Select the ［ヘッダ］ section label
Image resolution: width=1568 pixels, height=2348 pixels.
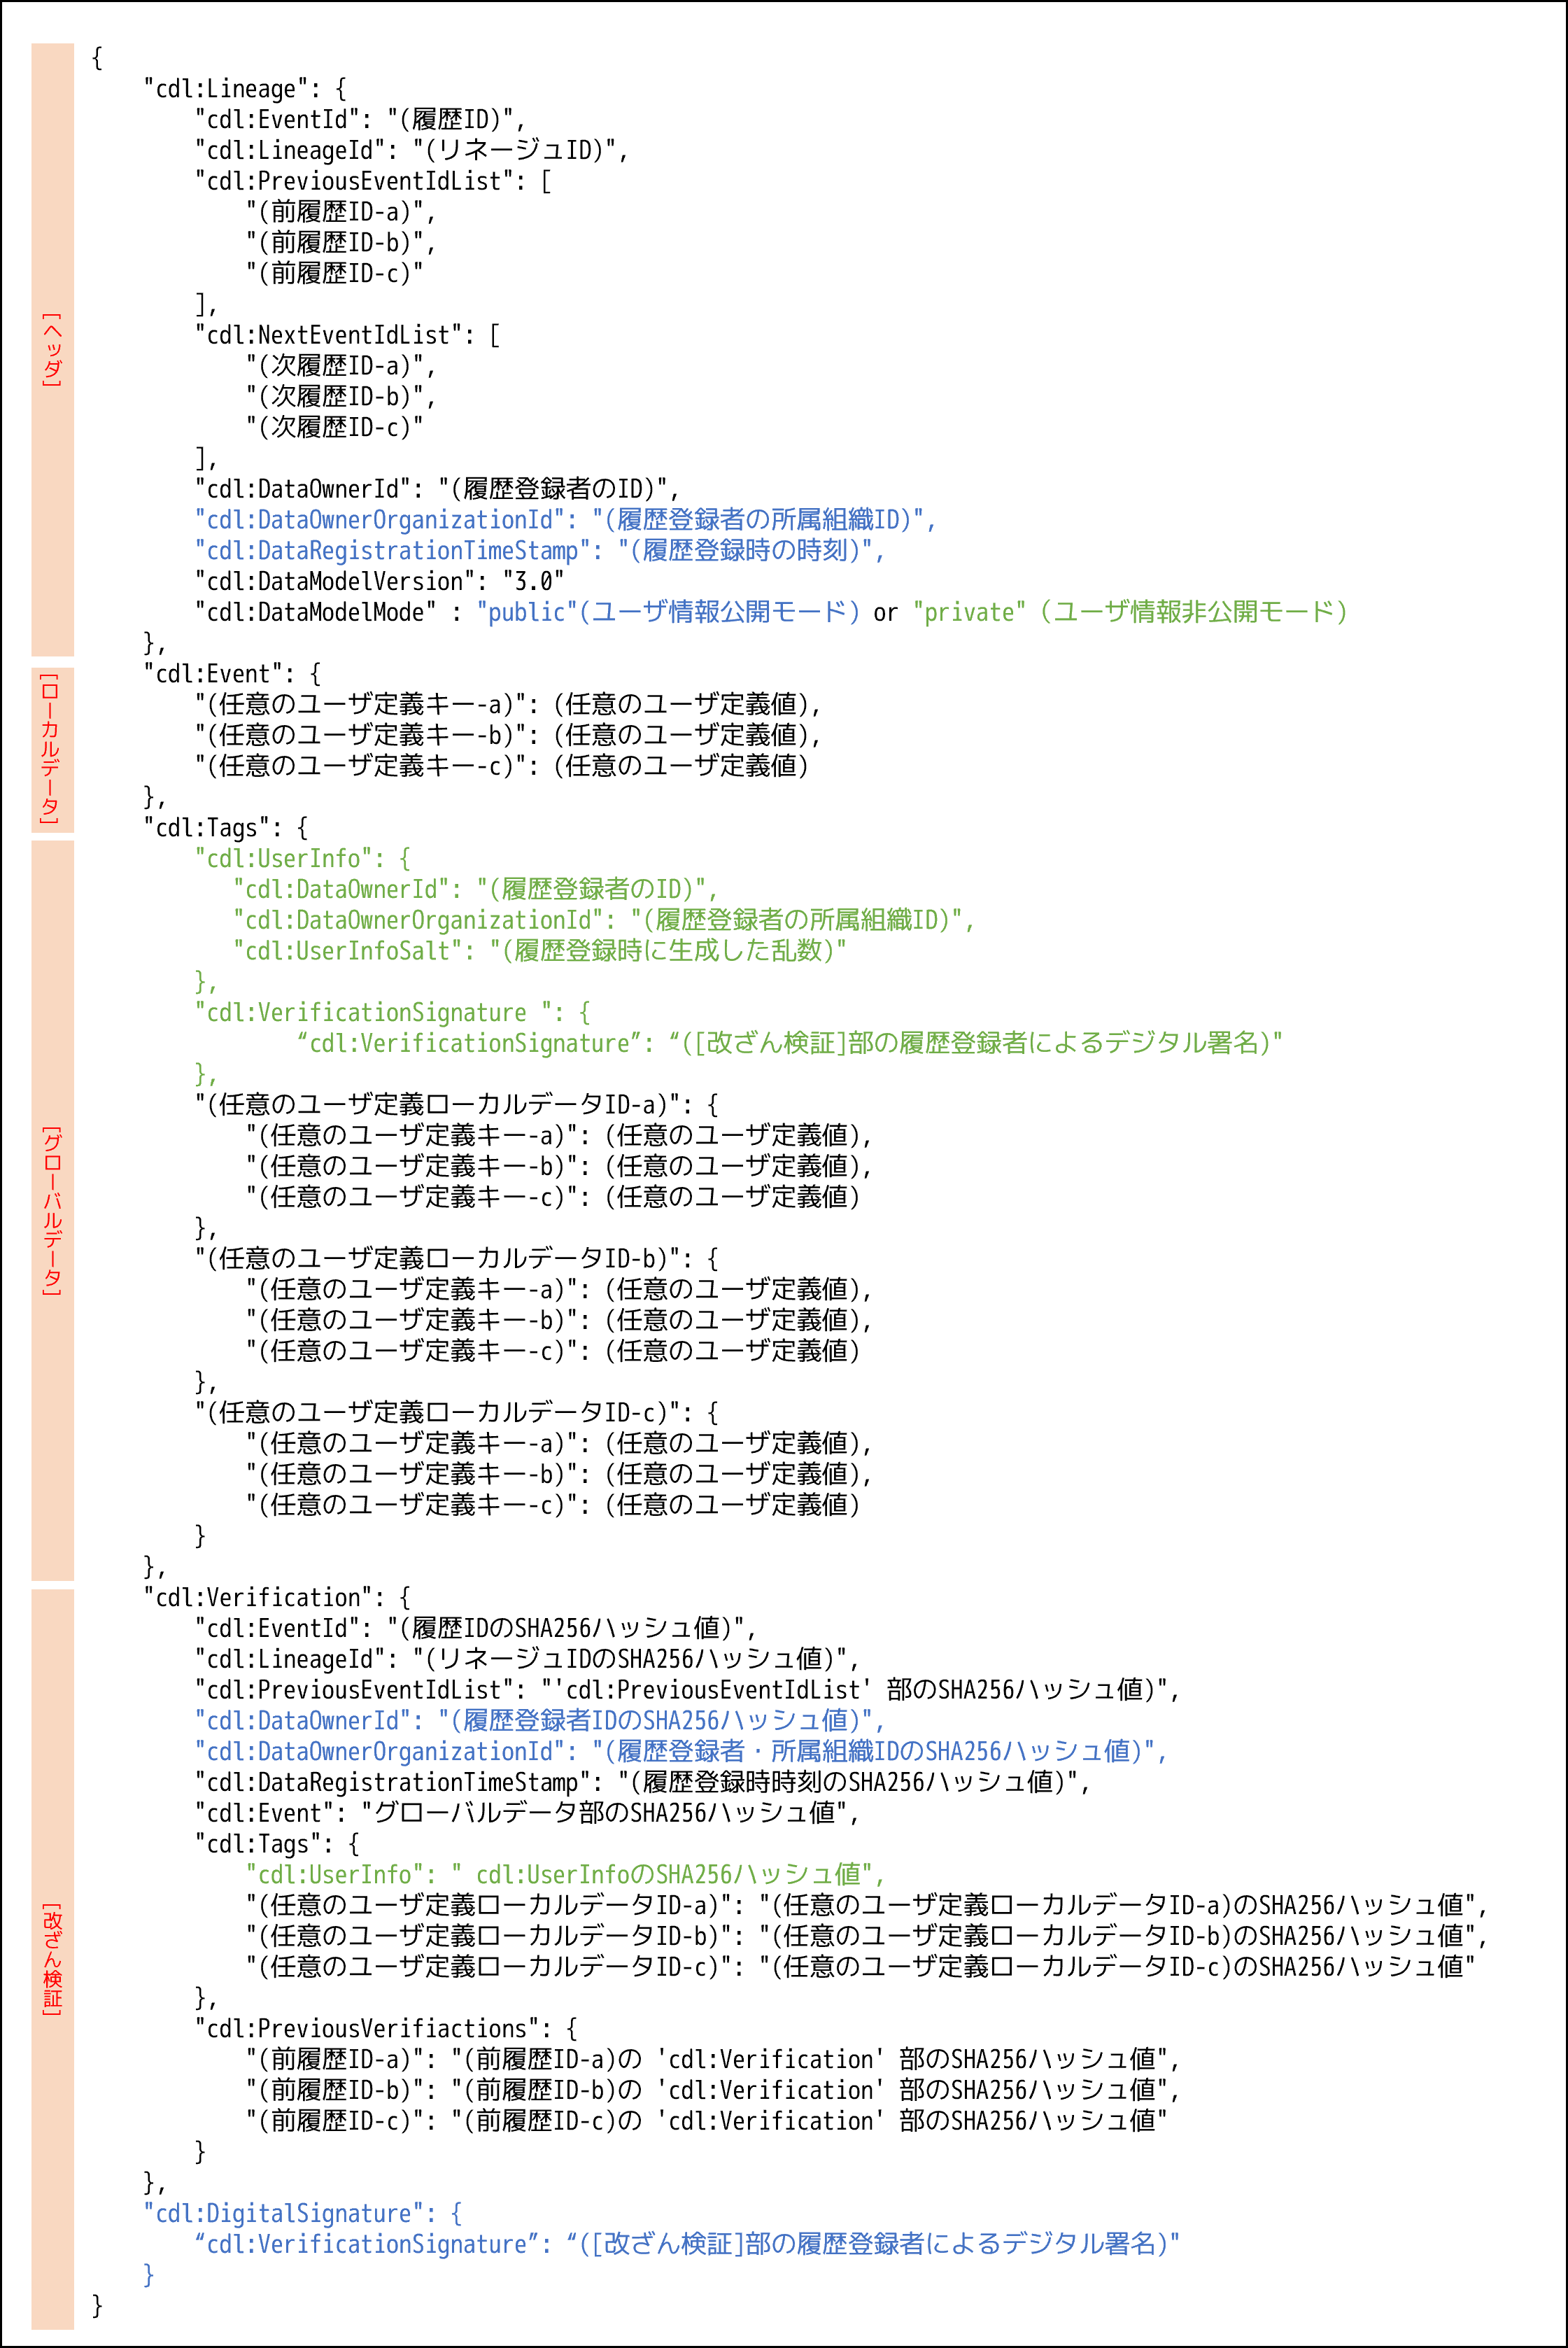pos(52,350)
